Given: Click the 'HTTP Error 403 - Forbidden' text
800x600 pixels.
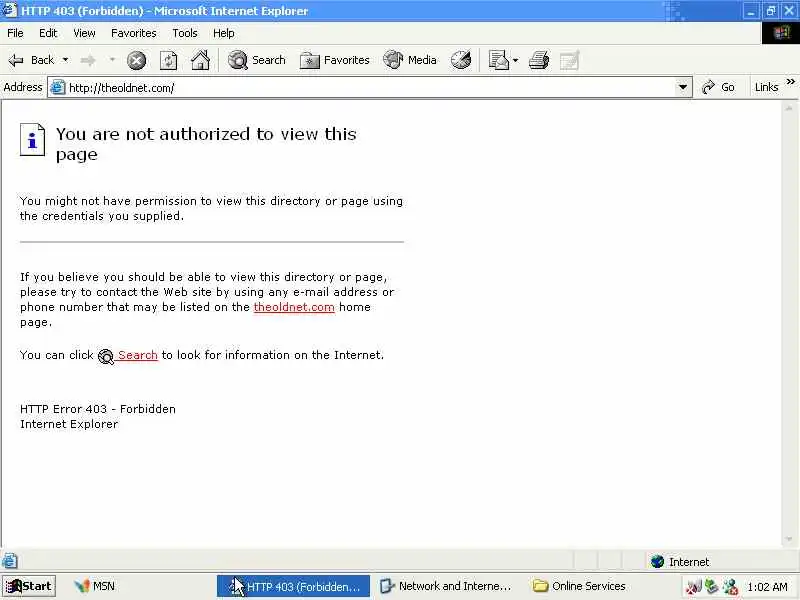Looking at the screenshot, I should point(98,409).
